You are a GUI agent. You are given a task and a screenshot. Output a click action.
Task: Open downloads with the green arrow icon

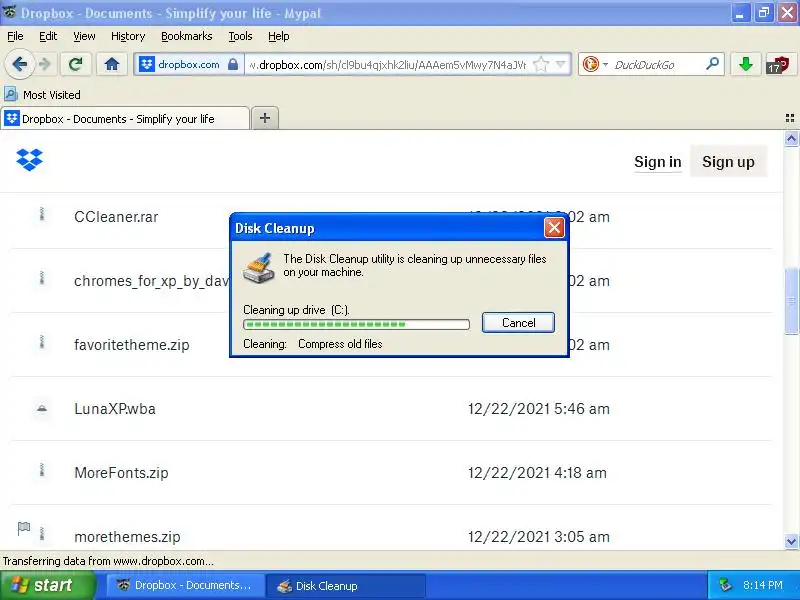click(x=746, y=64)
